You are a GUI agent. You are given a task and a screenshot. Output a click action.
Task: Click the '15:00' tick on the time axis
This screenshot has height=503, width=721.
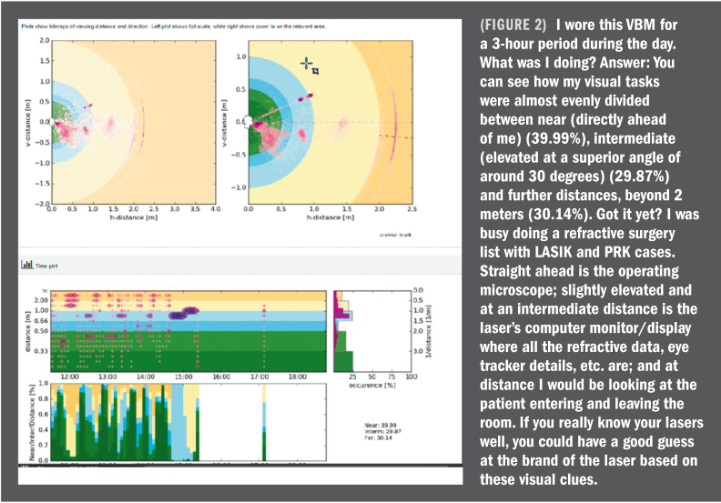click(x=183, y=377)
